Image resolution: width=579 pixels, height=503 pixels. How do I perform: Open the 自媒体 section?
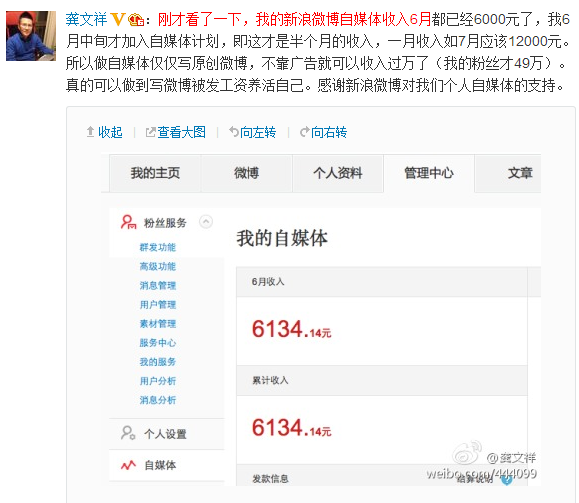click(167, 465)
